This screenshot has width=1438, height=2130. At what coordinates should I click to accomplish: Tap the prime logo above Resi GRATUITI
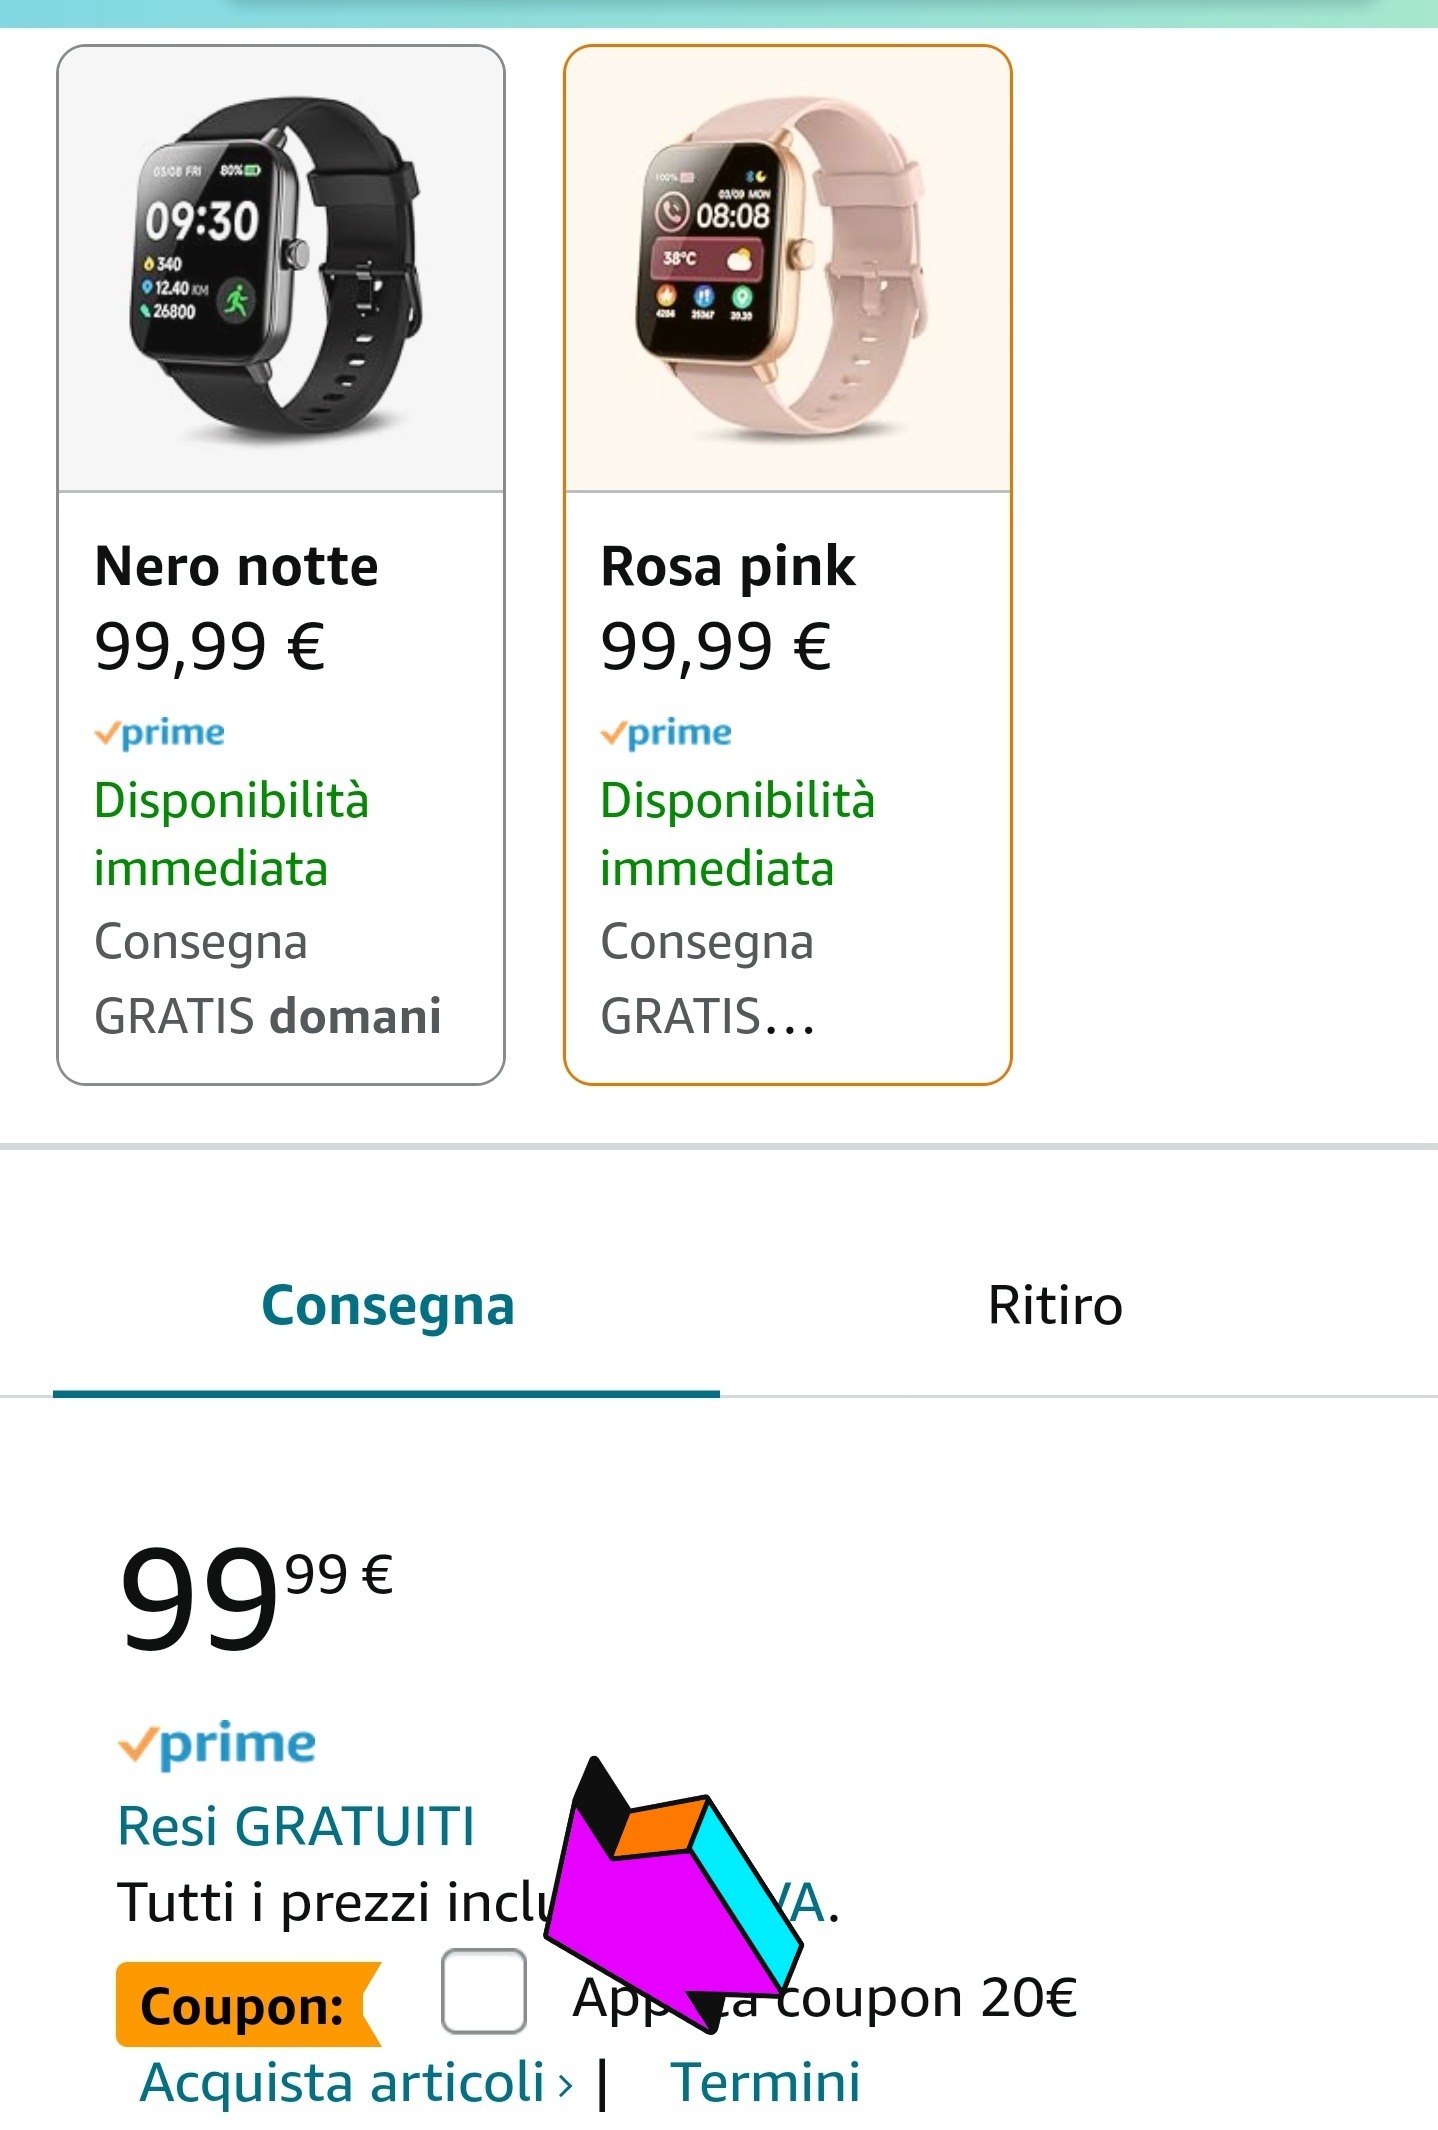(x=217, y=1745)
